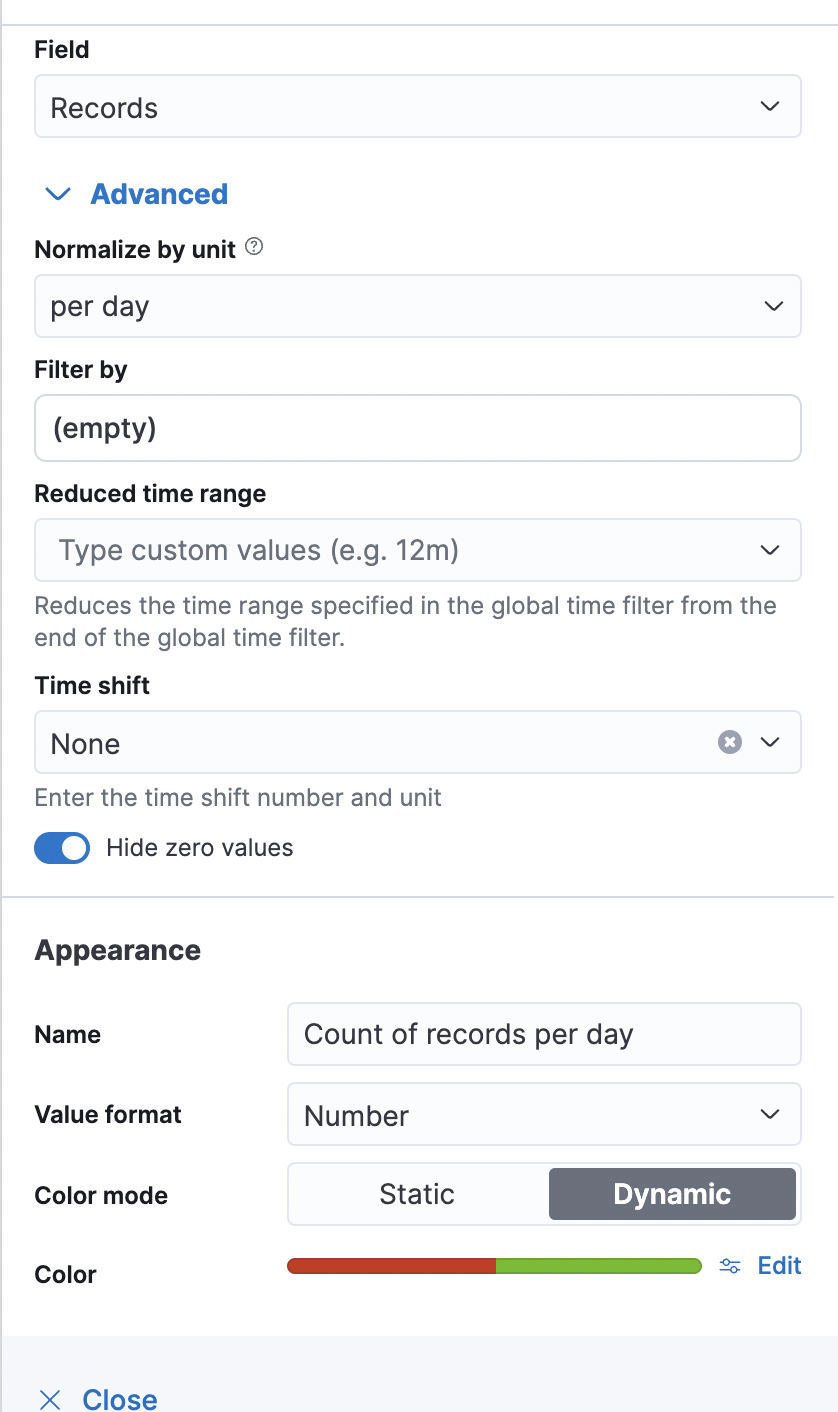Collapse the Advanced section
Screen dimensions: 838x1412
coord(158,194)
